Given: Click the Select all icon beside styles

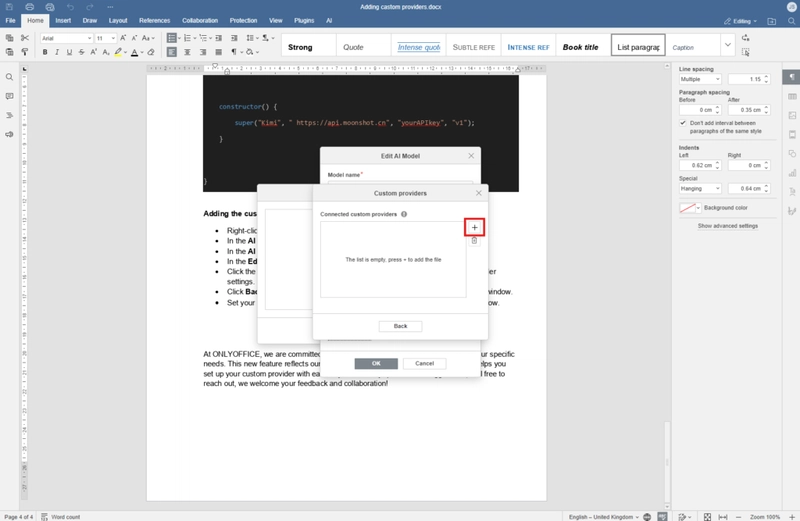Looking at the screenshot, I should point(745,52).
